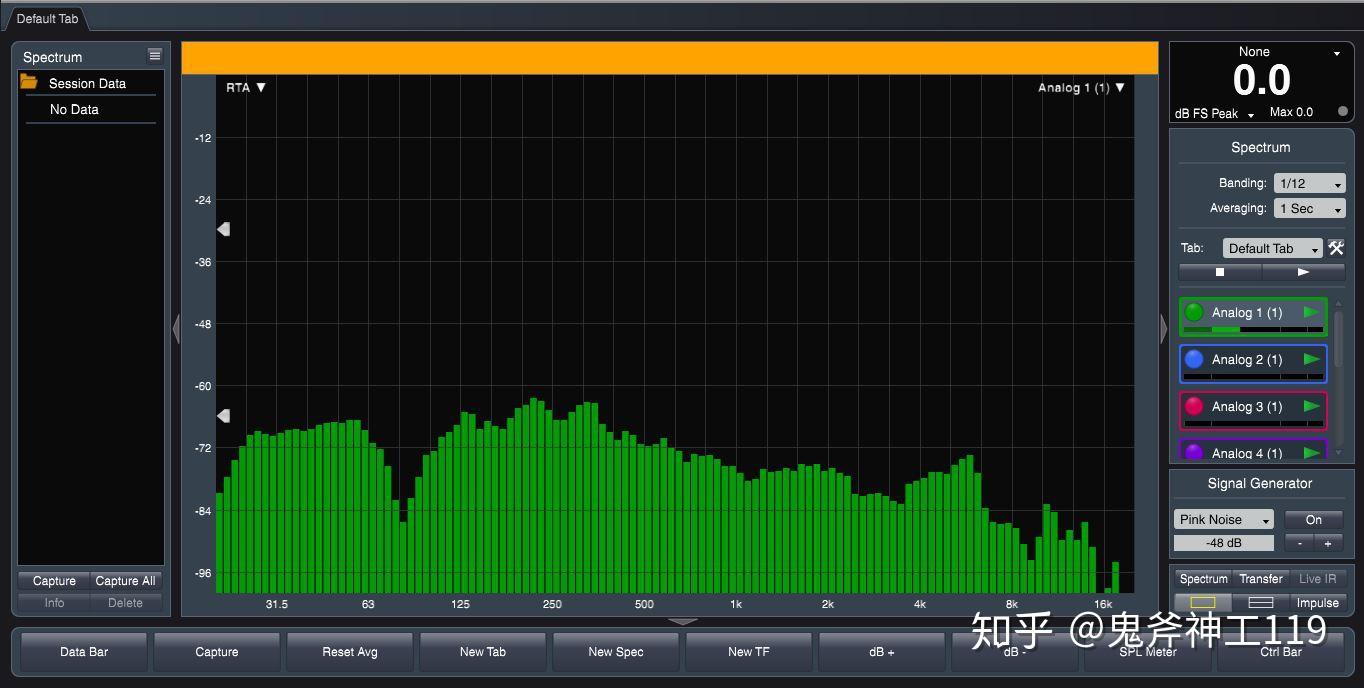Open the RTA graph type dropdown
The image size is (1364, 688).
point(246,87)
